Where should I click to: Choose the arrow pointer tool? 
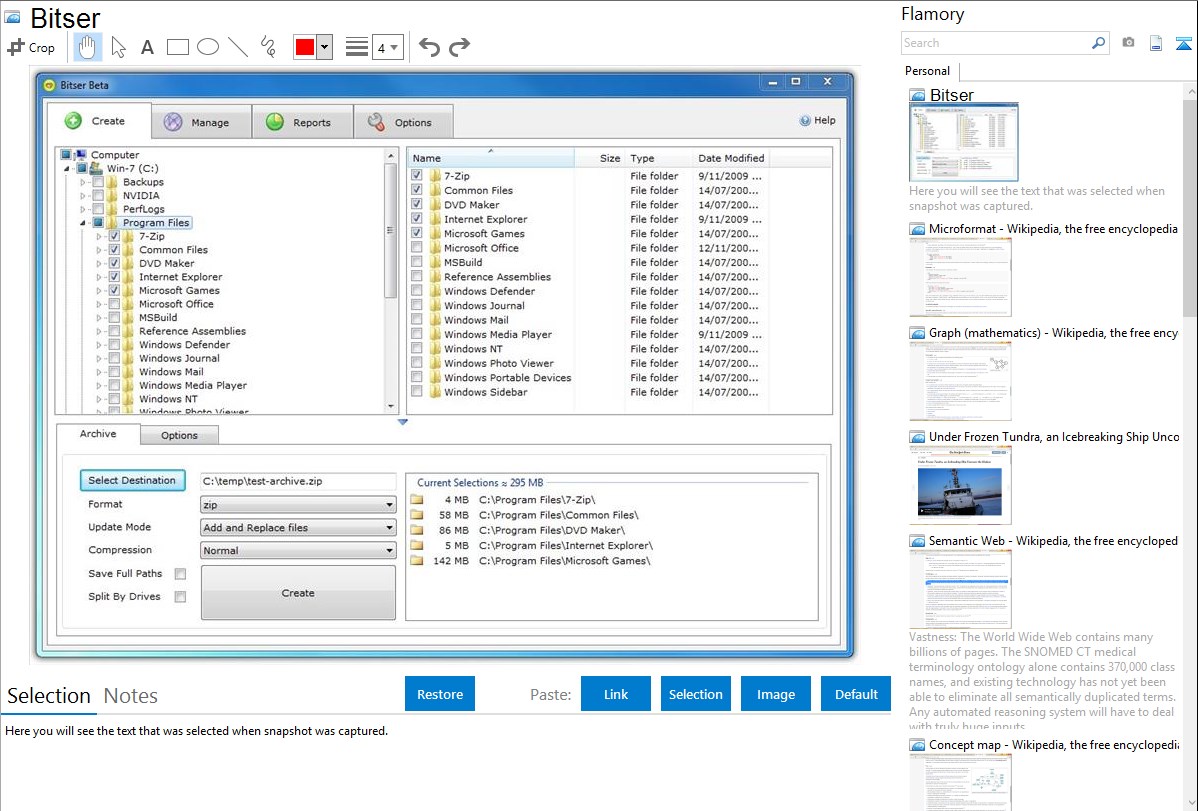tap(118, 47)
